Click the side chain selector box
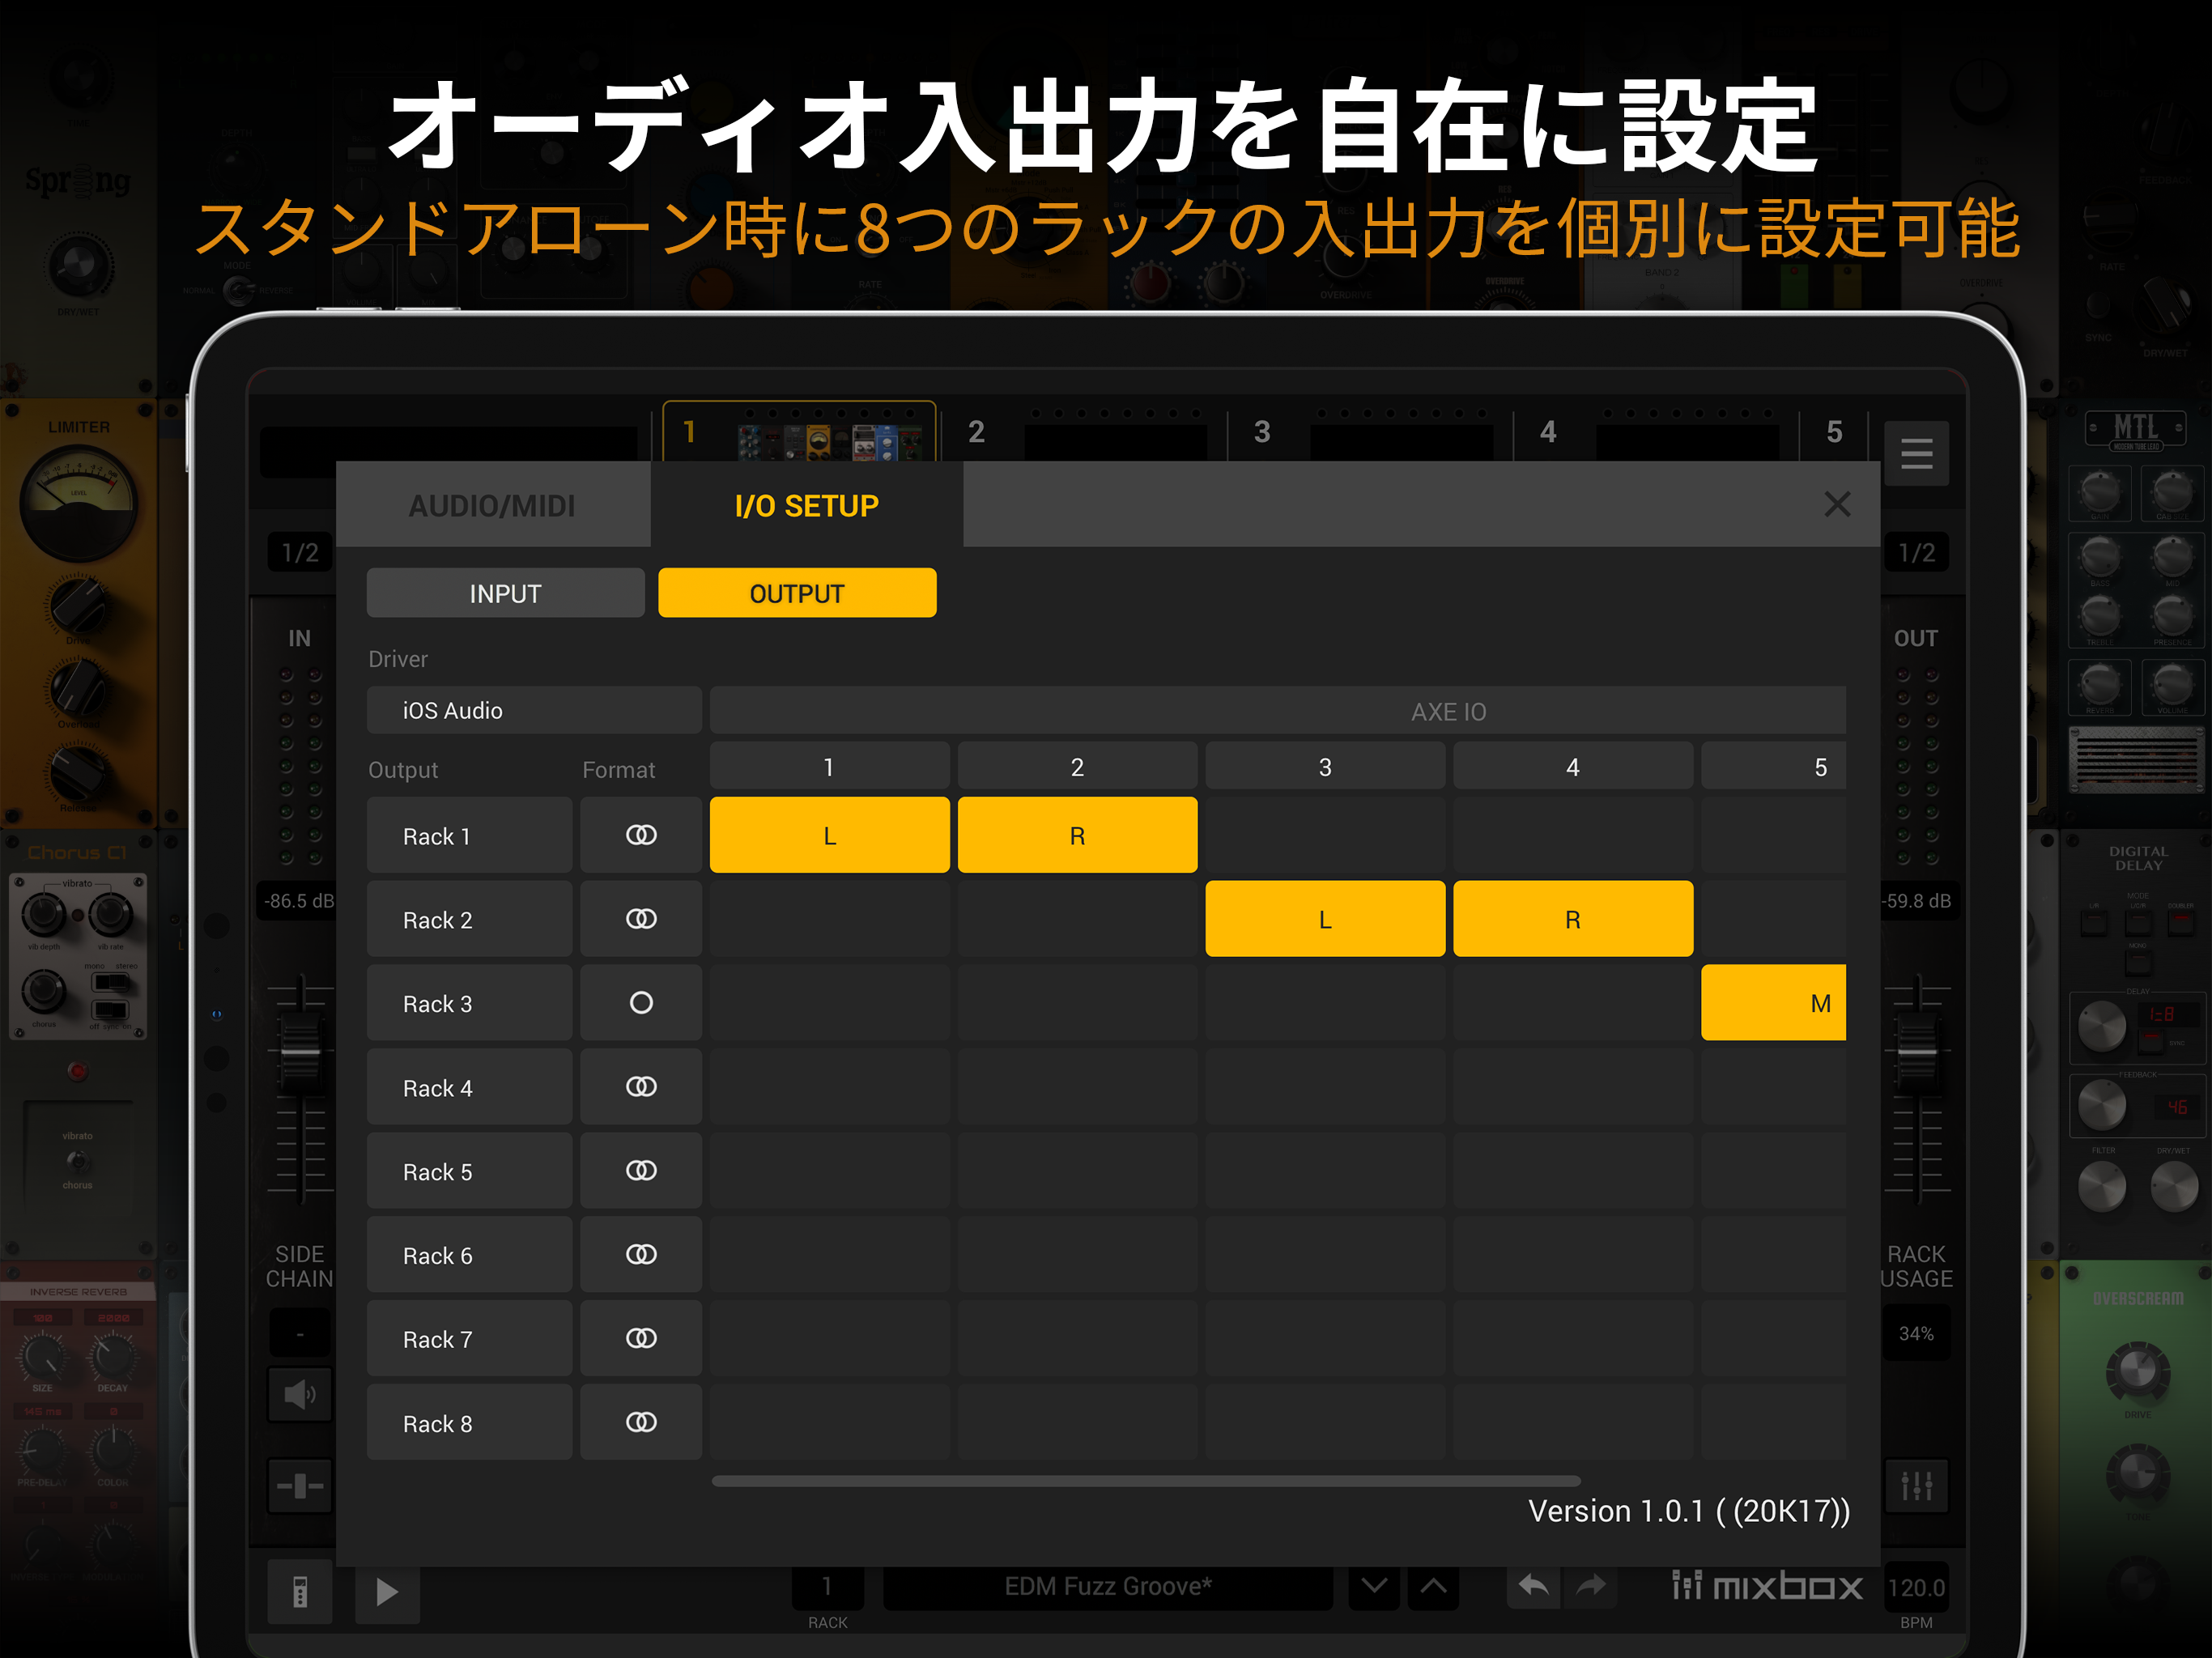2212x1658 pixels. coord(299,1333)
